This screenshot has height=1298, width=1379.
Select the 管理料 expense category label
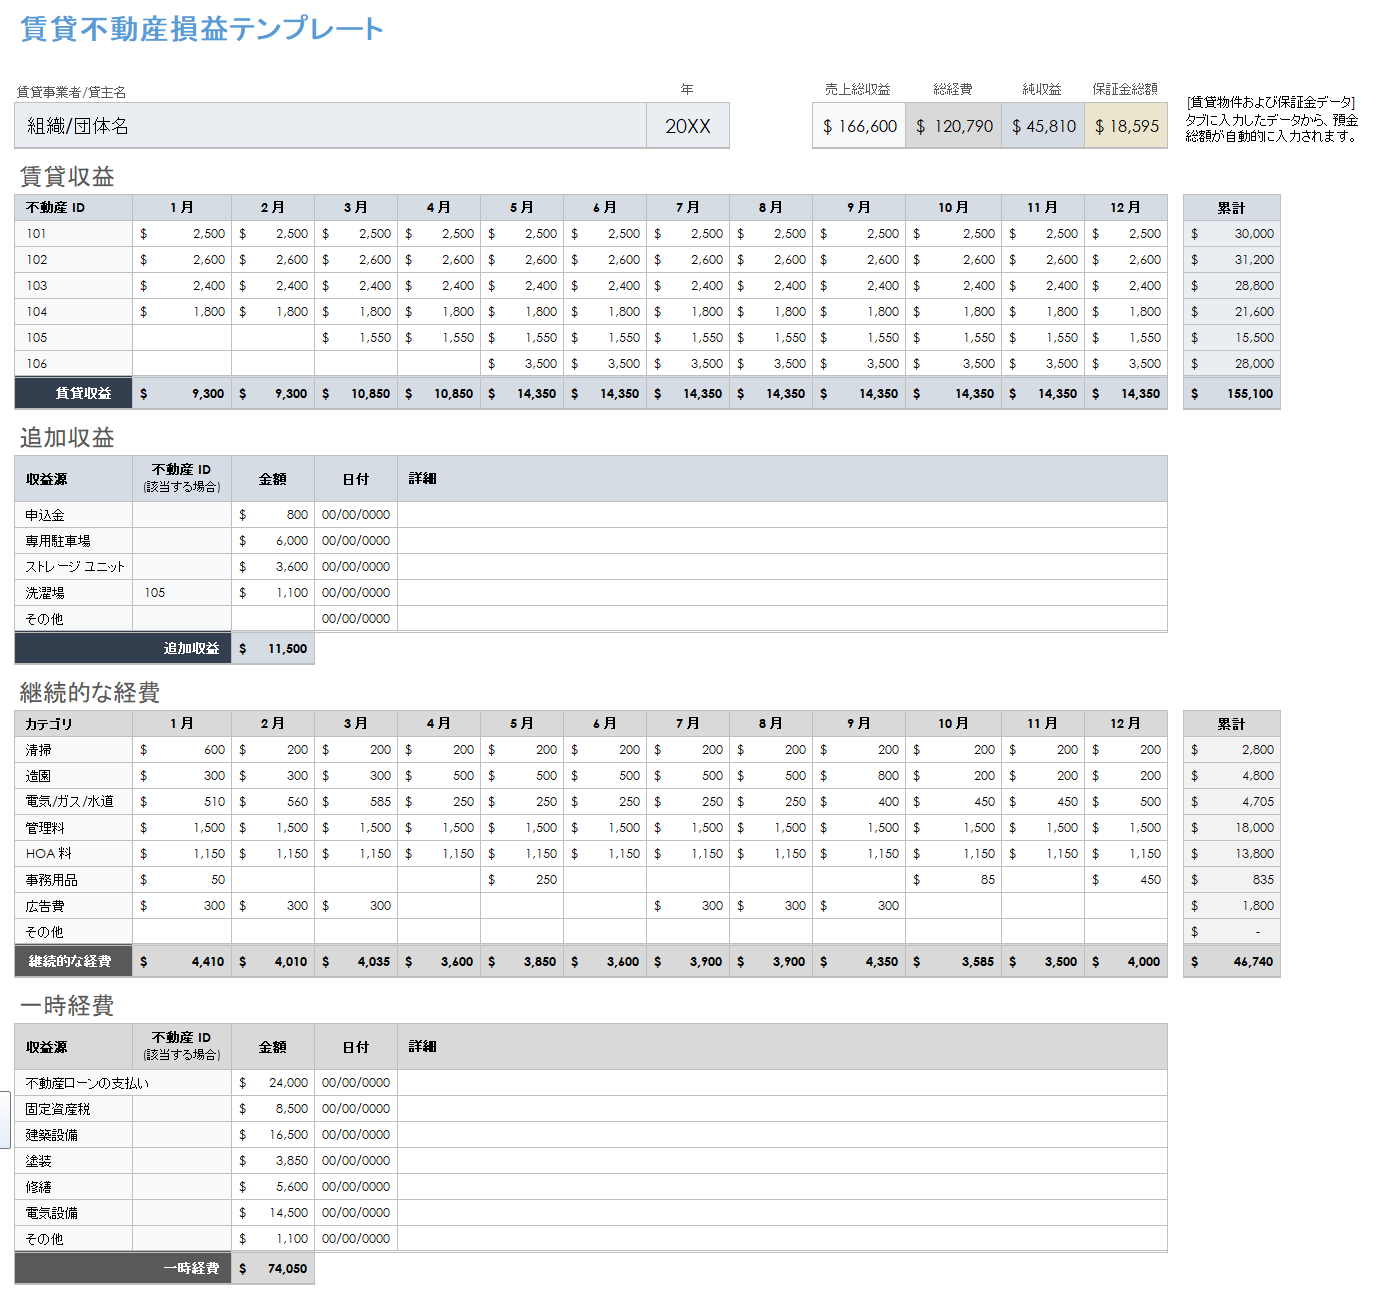tap(74, 828)
